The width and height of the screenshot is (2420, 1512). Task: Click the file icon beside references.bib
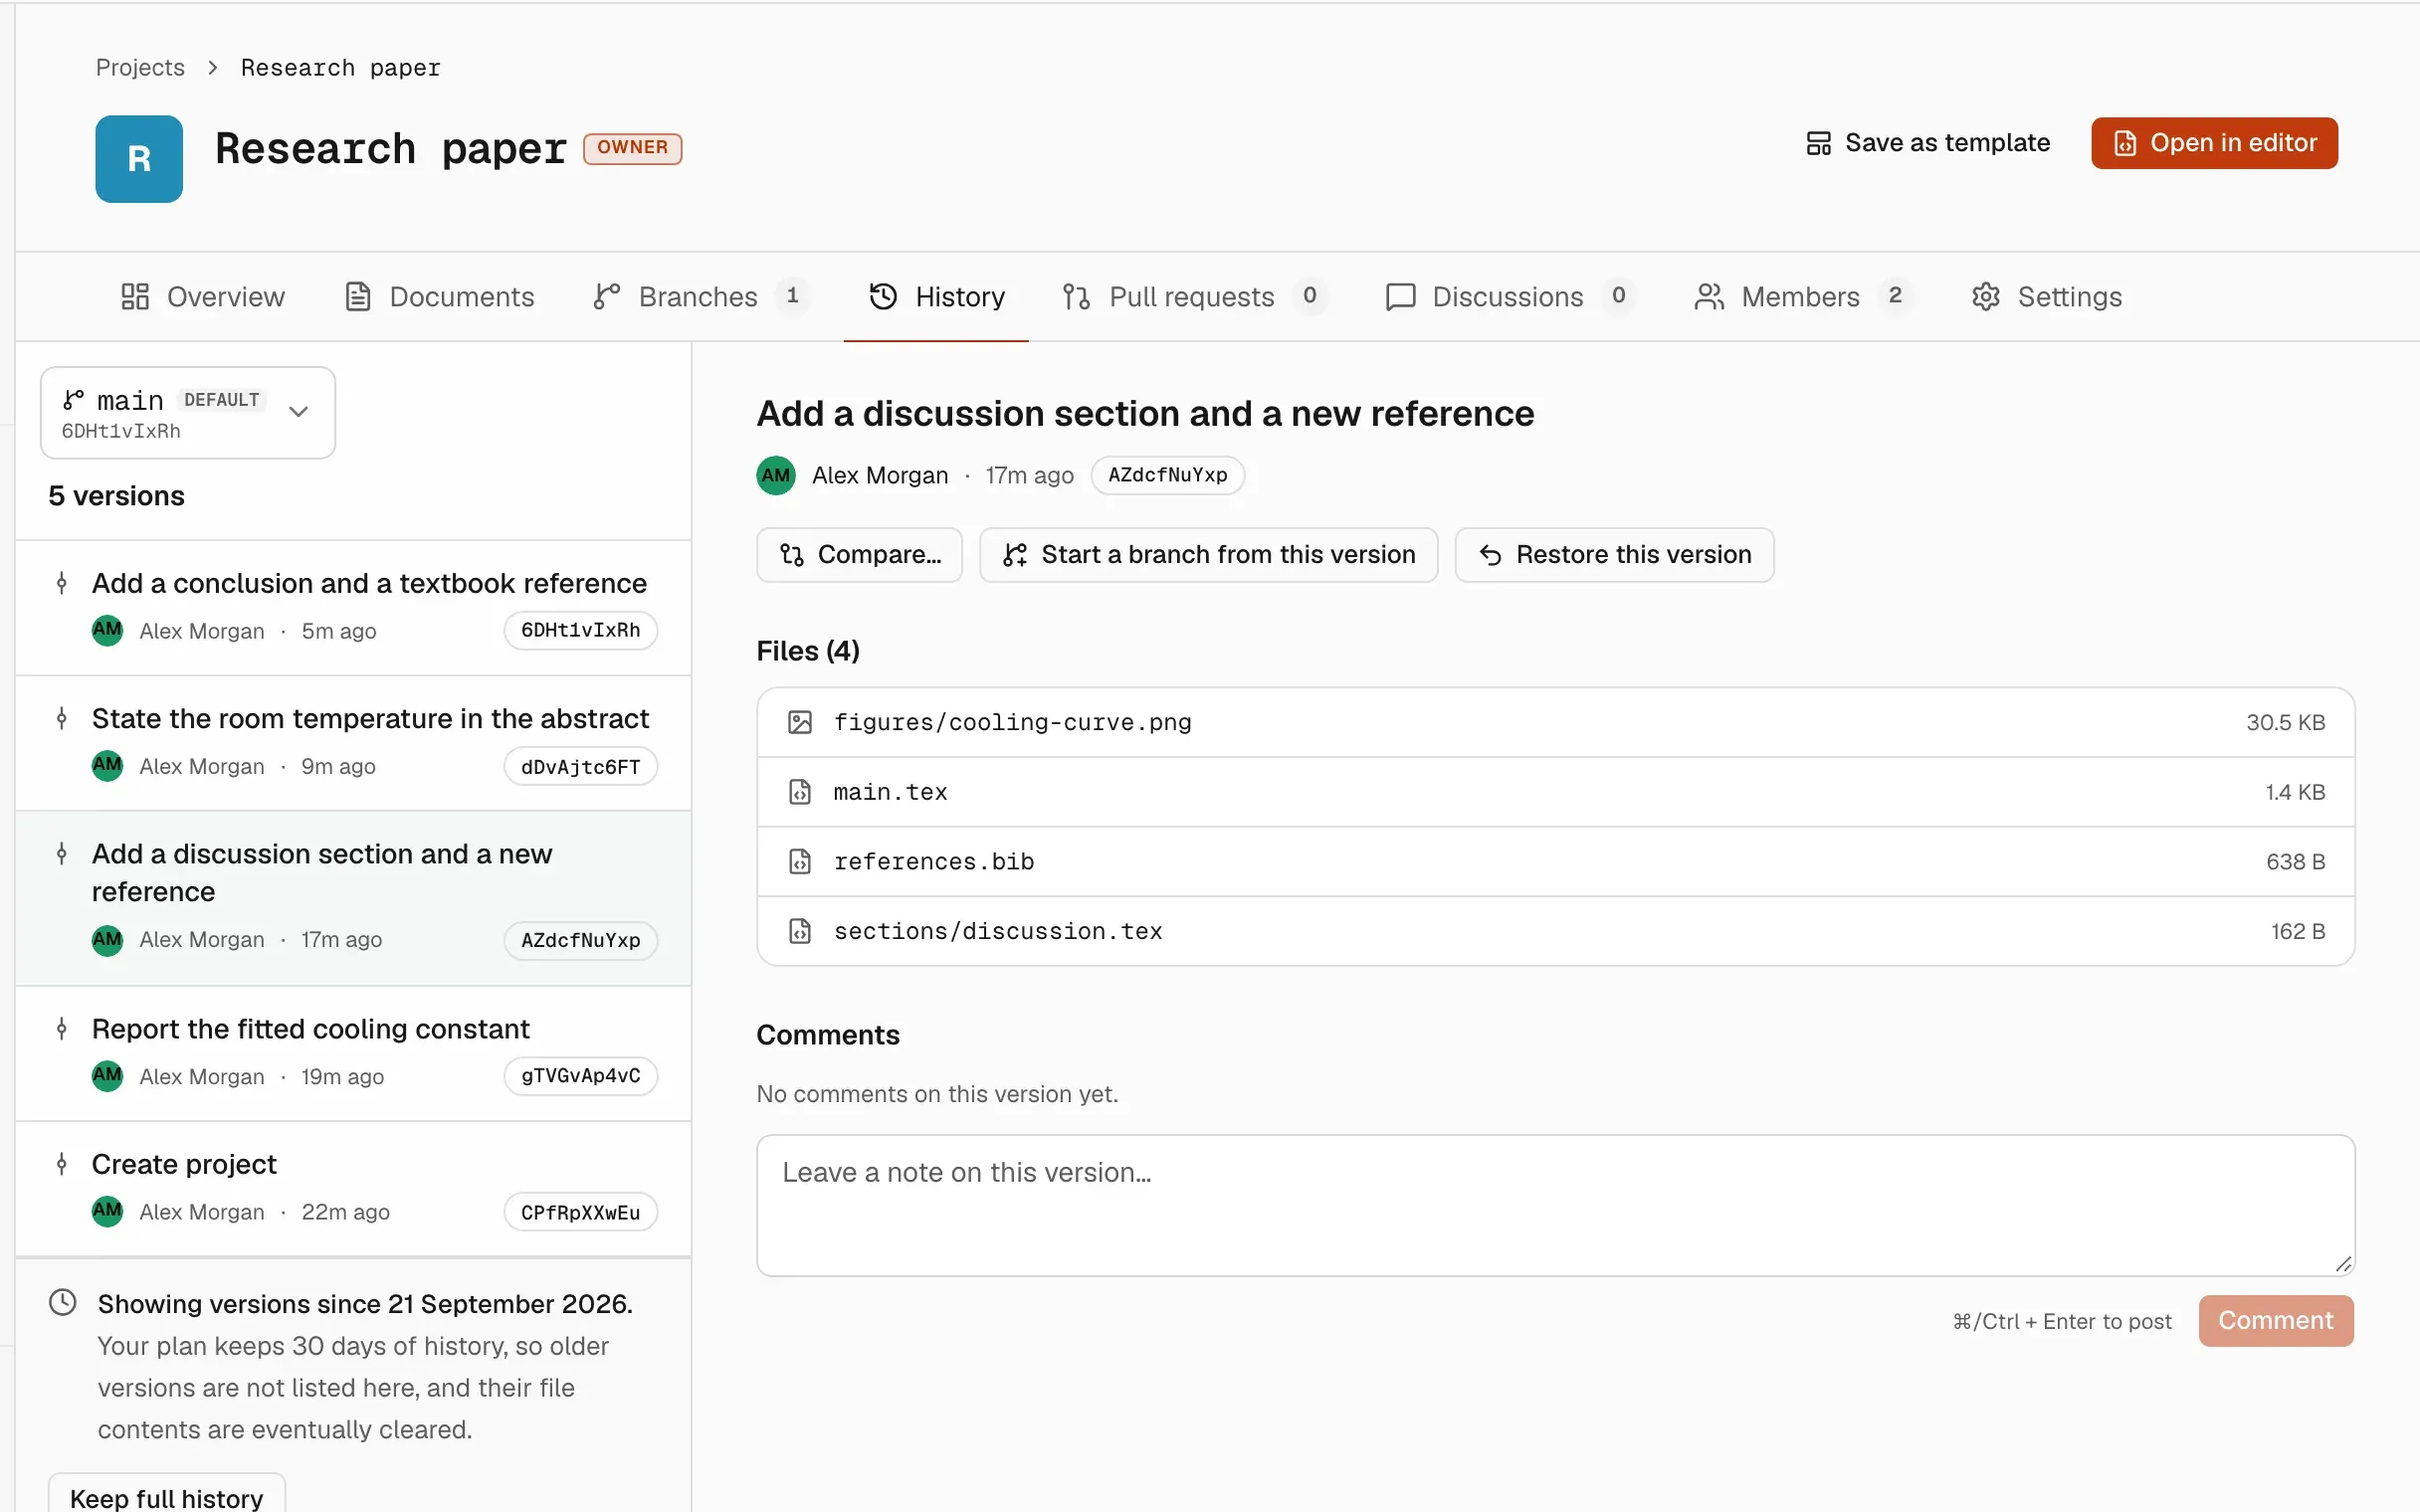[x=800, y=861]
